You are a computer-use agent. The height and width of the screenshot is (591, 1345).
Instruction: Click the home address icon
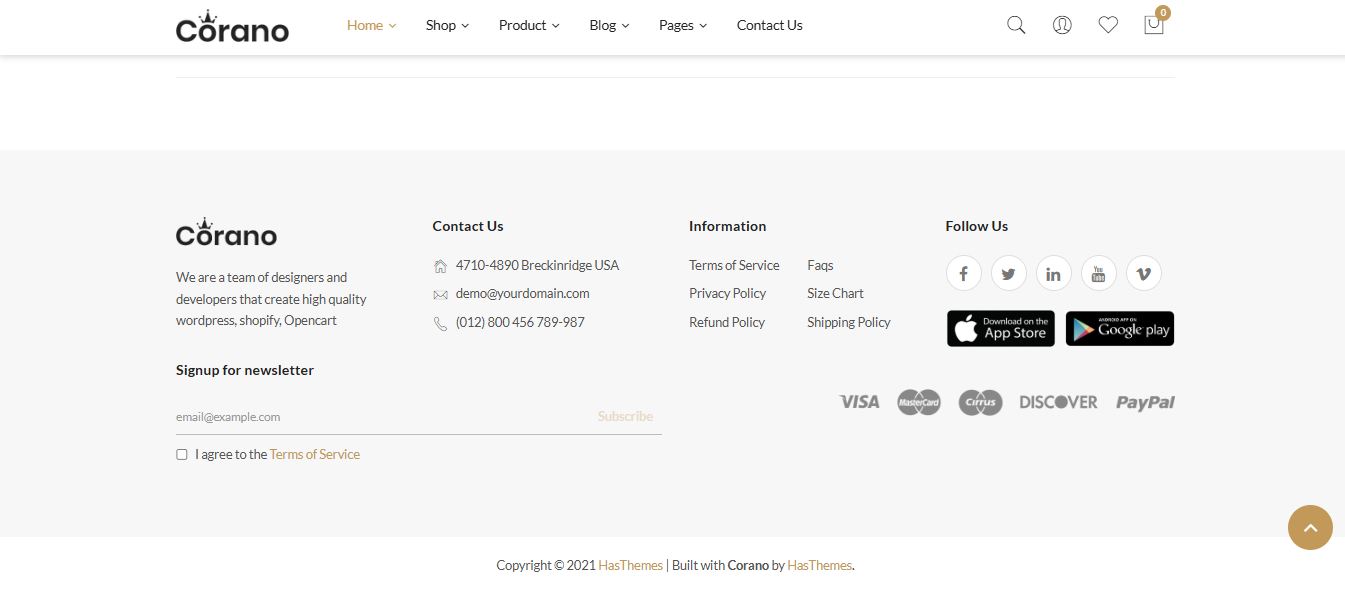tap(440, 266)
